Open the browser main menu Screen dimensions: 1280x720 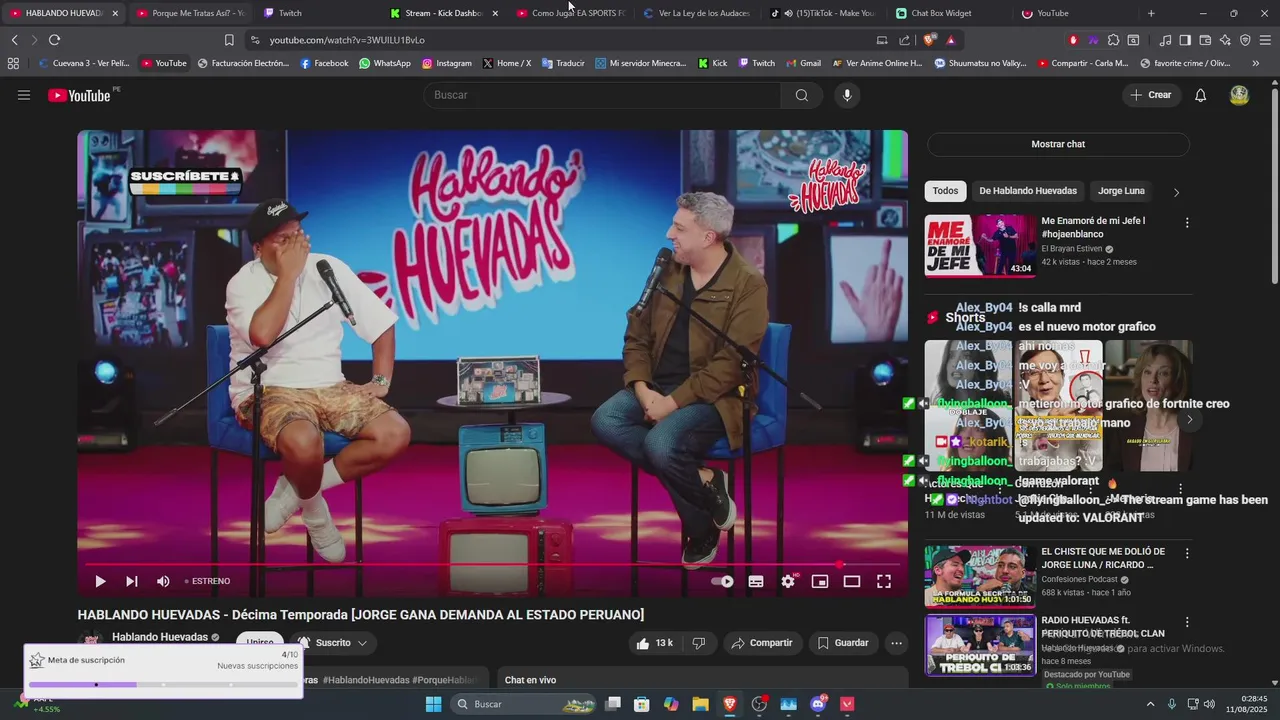tap(1265, 40)
